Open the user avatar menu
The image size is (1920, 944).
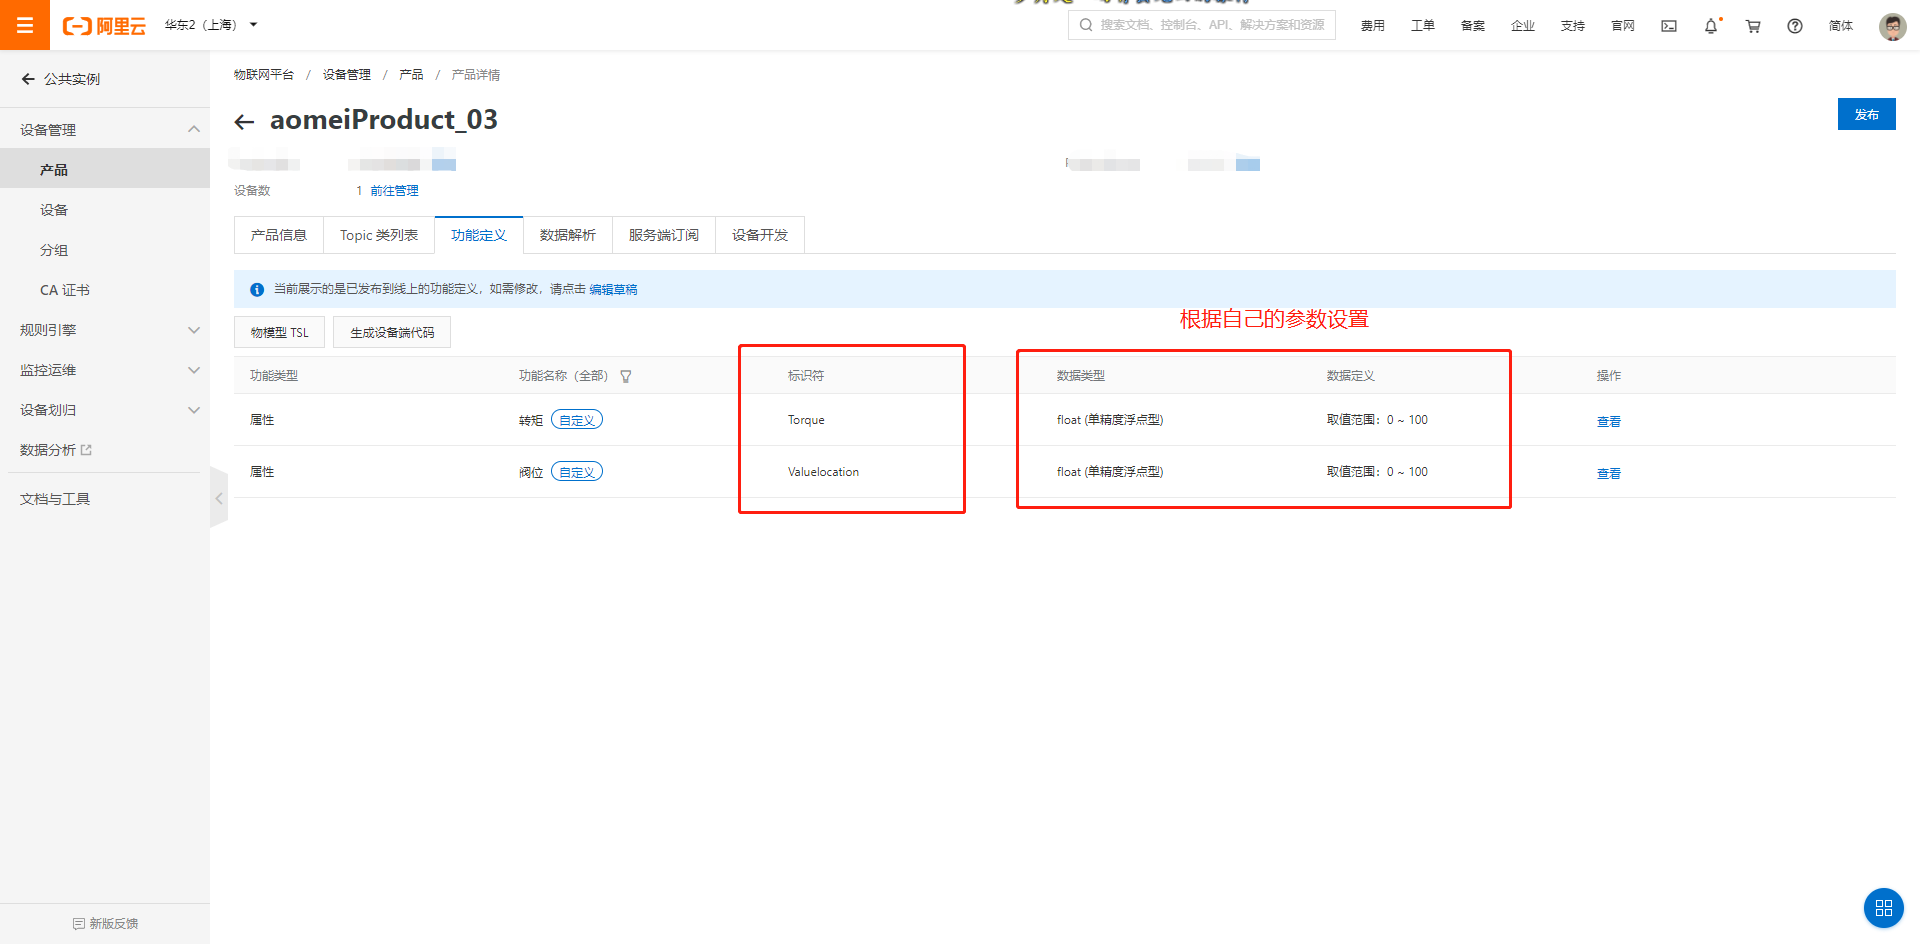[1892, 26]
